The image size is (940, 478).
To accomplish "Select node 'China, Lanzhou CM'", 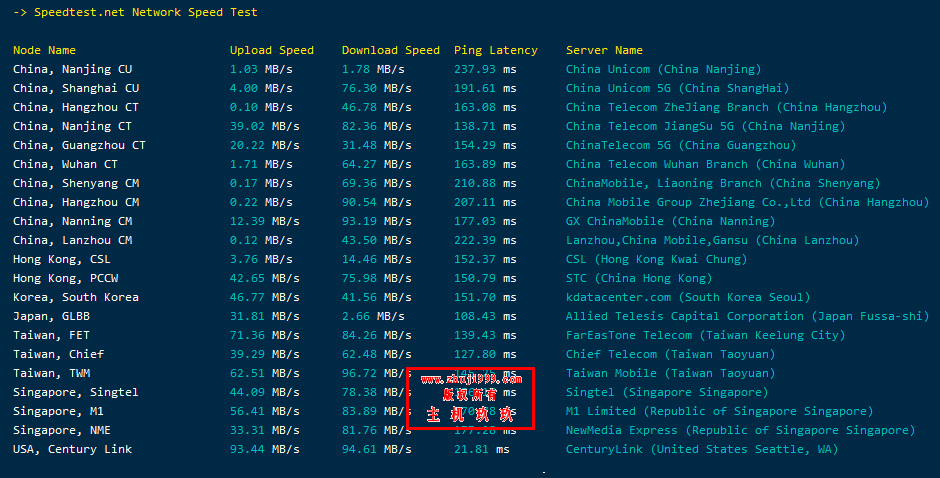I will pyautogui.click(x=73, y=240).
